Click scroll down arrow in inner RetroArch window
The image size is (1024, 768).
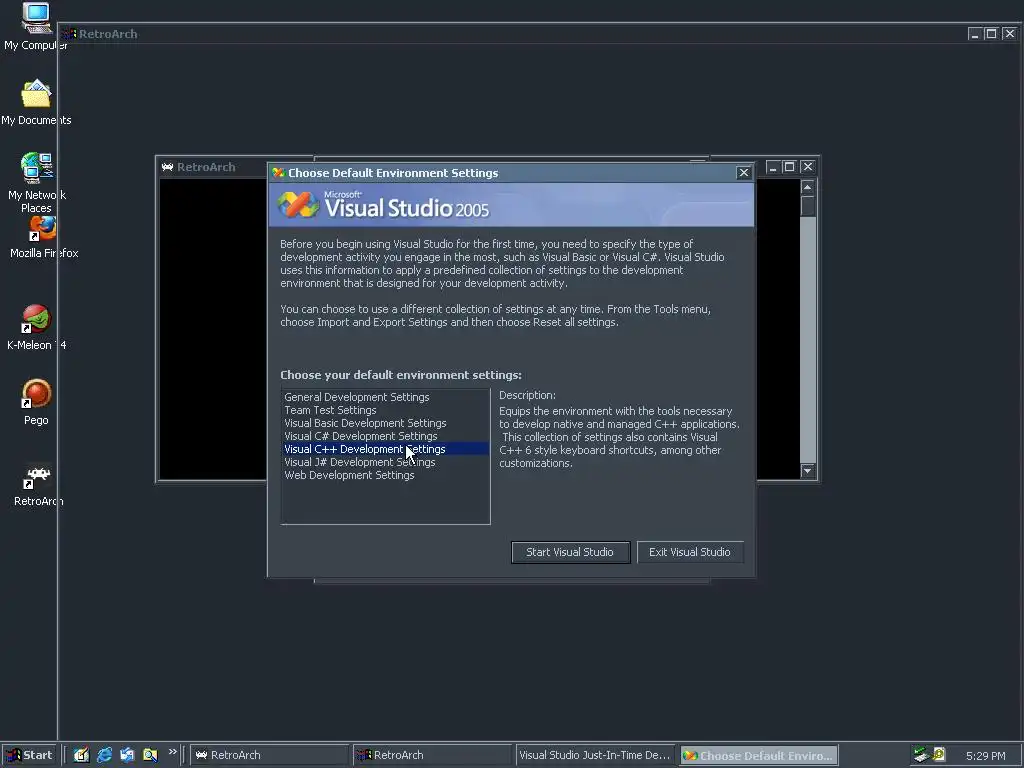808,471
